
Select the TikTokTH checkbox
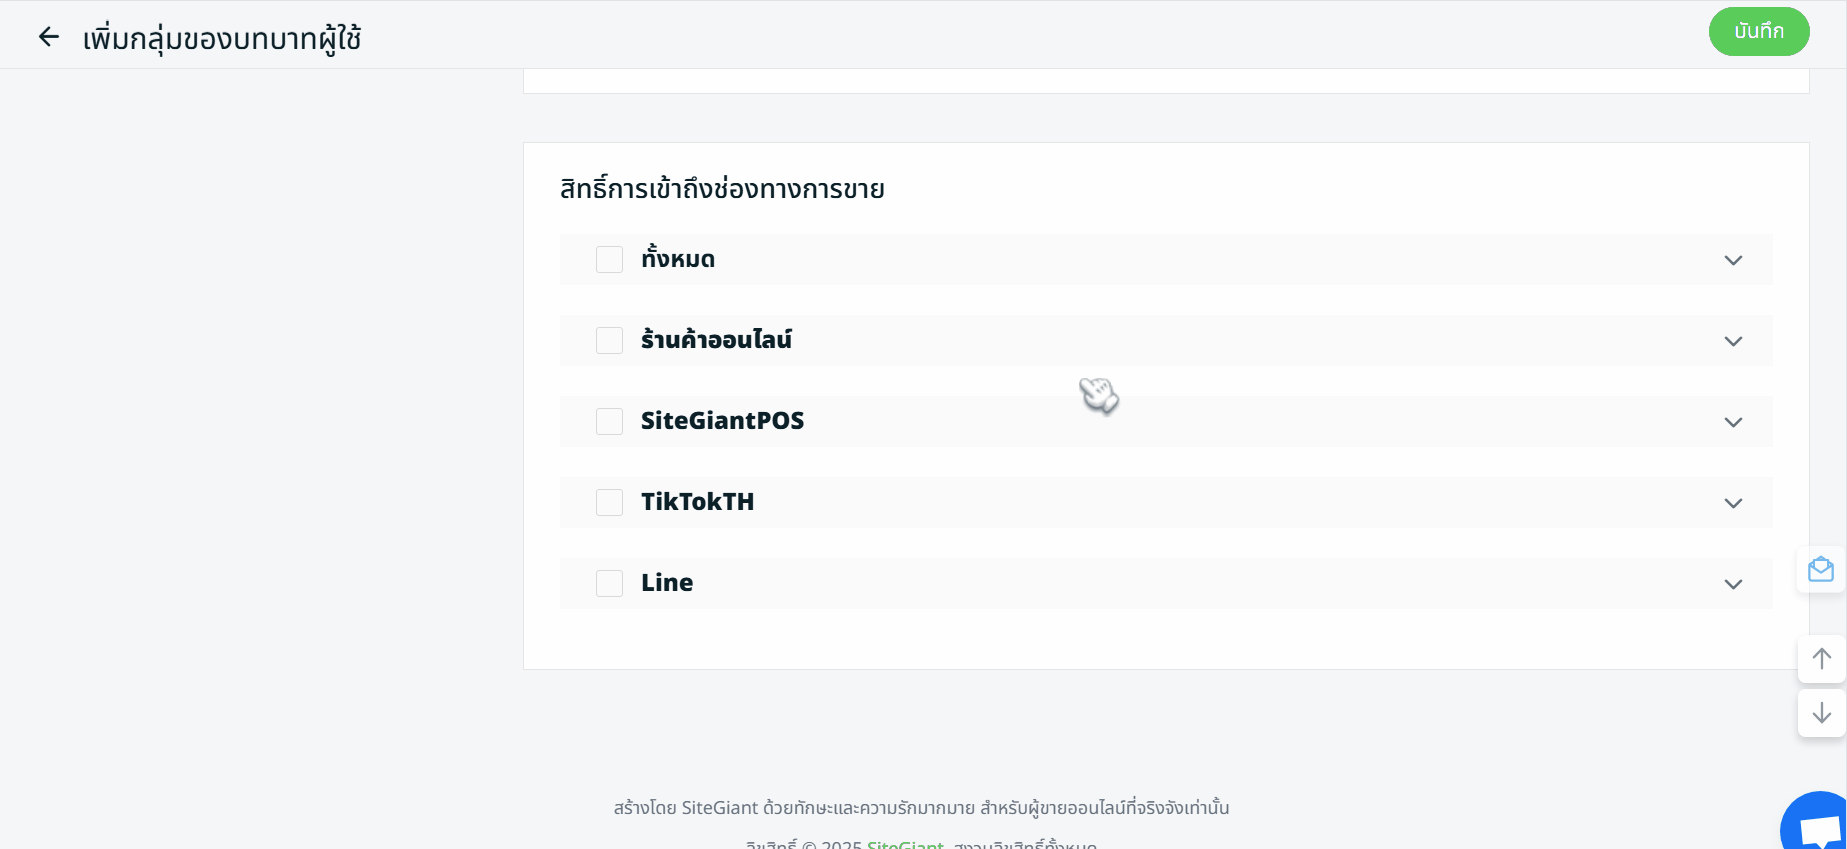coord(609,503)
